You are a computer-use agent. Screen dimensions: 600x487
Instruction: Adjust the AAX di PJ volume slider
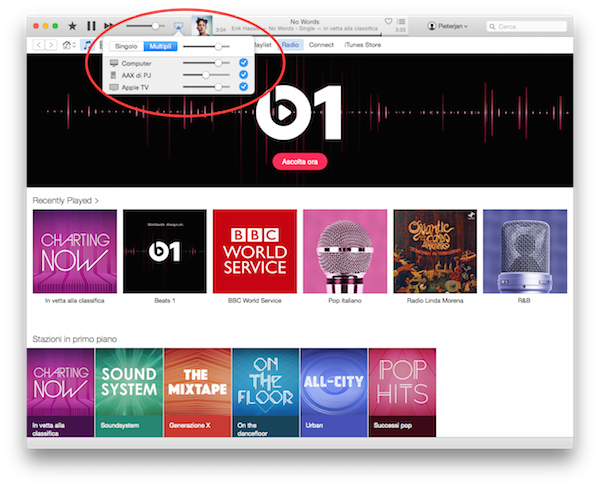click(x=206, y=75)
